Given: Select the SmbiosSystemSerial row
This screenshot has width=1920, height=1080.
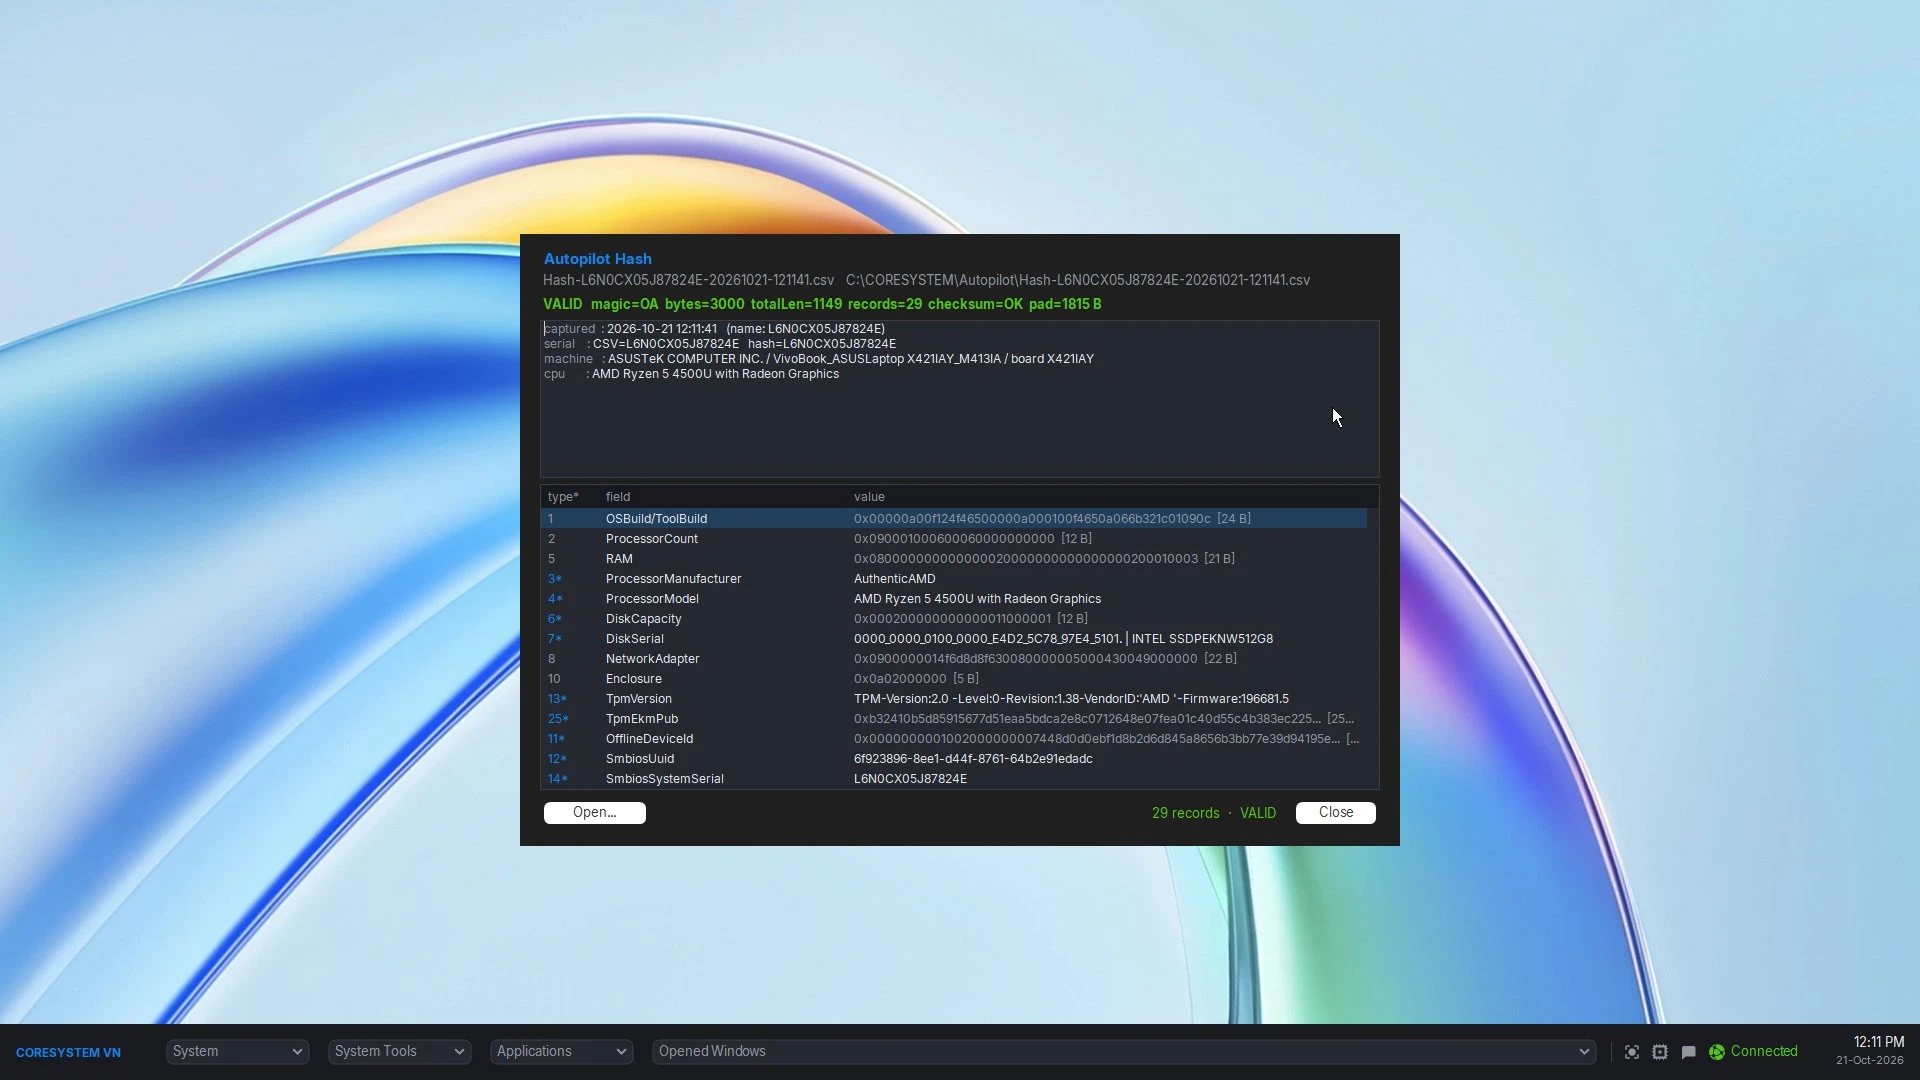Looking at the screenshot, I should pos(954,779).
